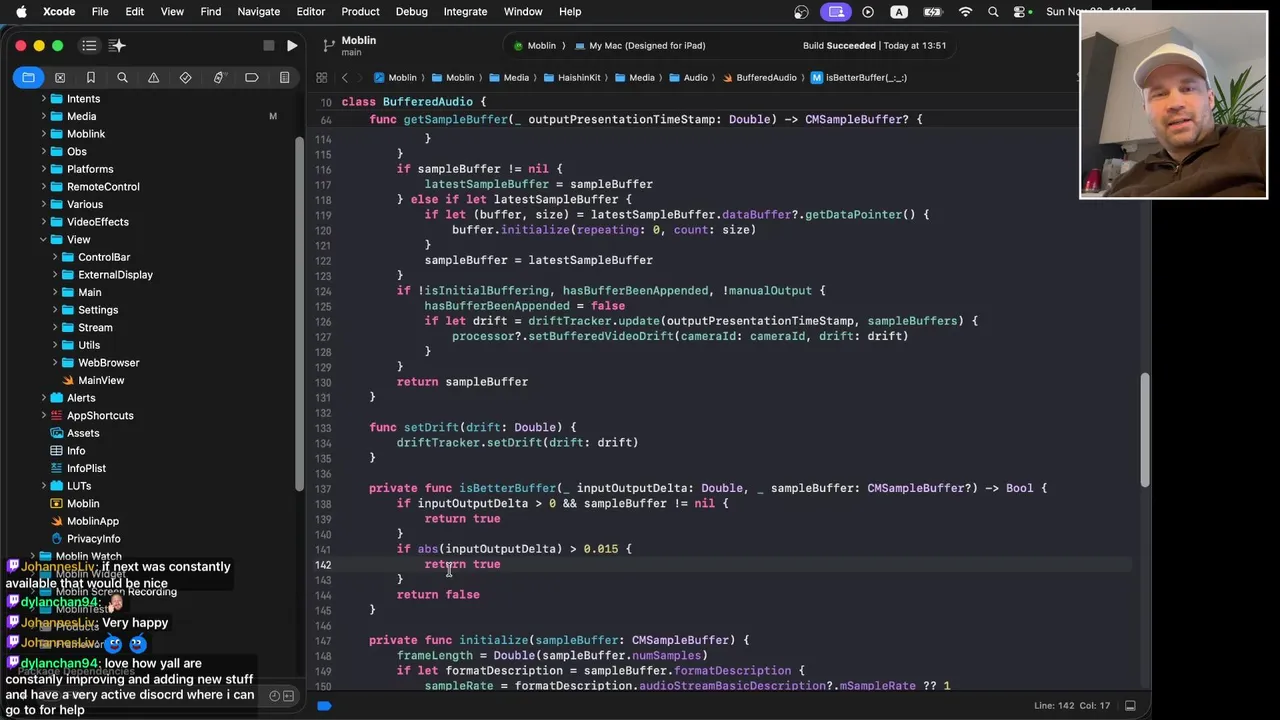Select the AppShortcuts folder

pyautogui.click(x=100, y=416)
